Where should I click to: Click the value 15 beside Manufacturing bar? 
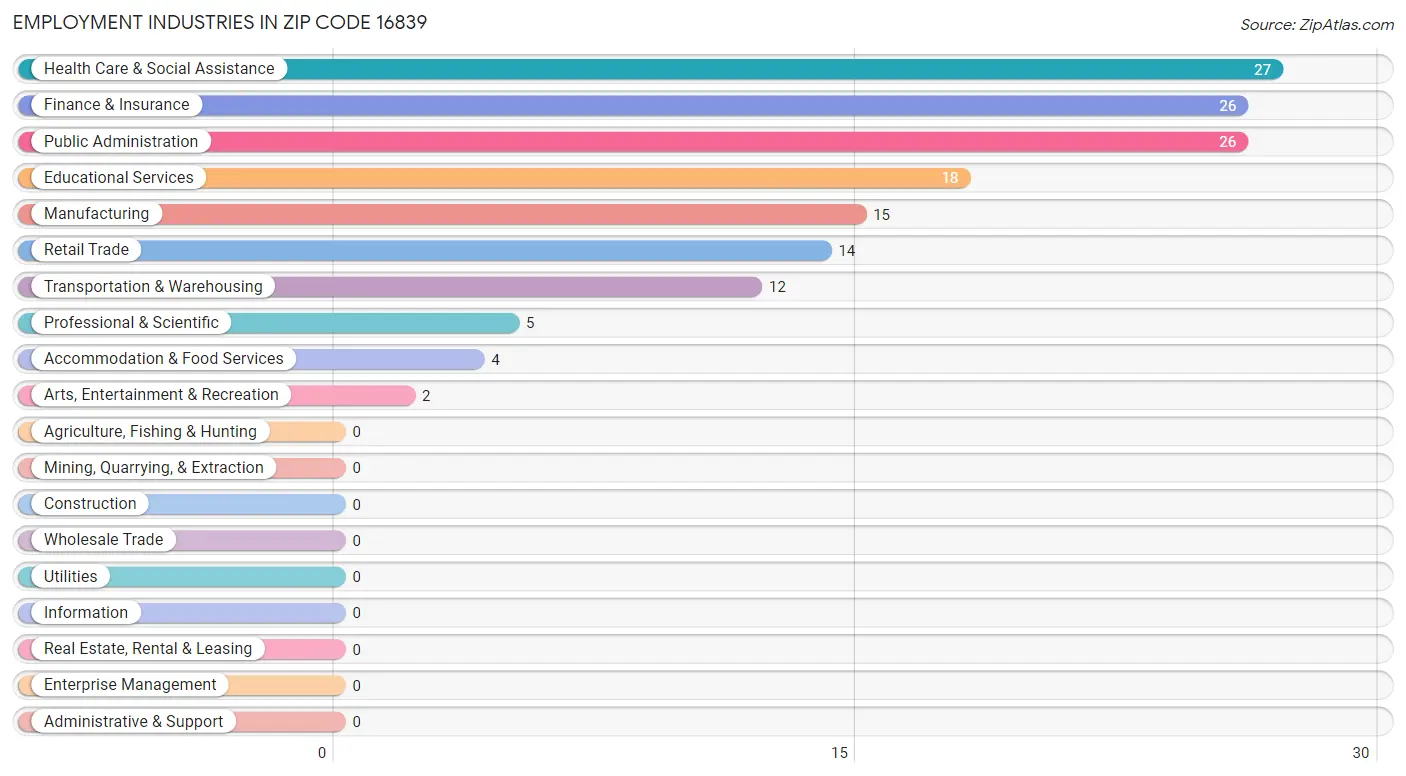pos(881,215)
